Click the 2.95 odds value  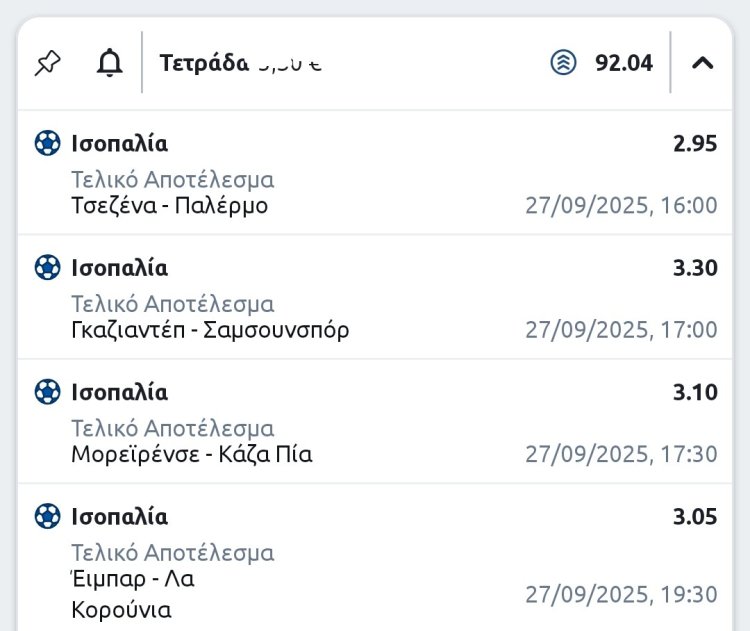(695, 143)
